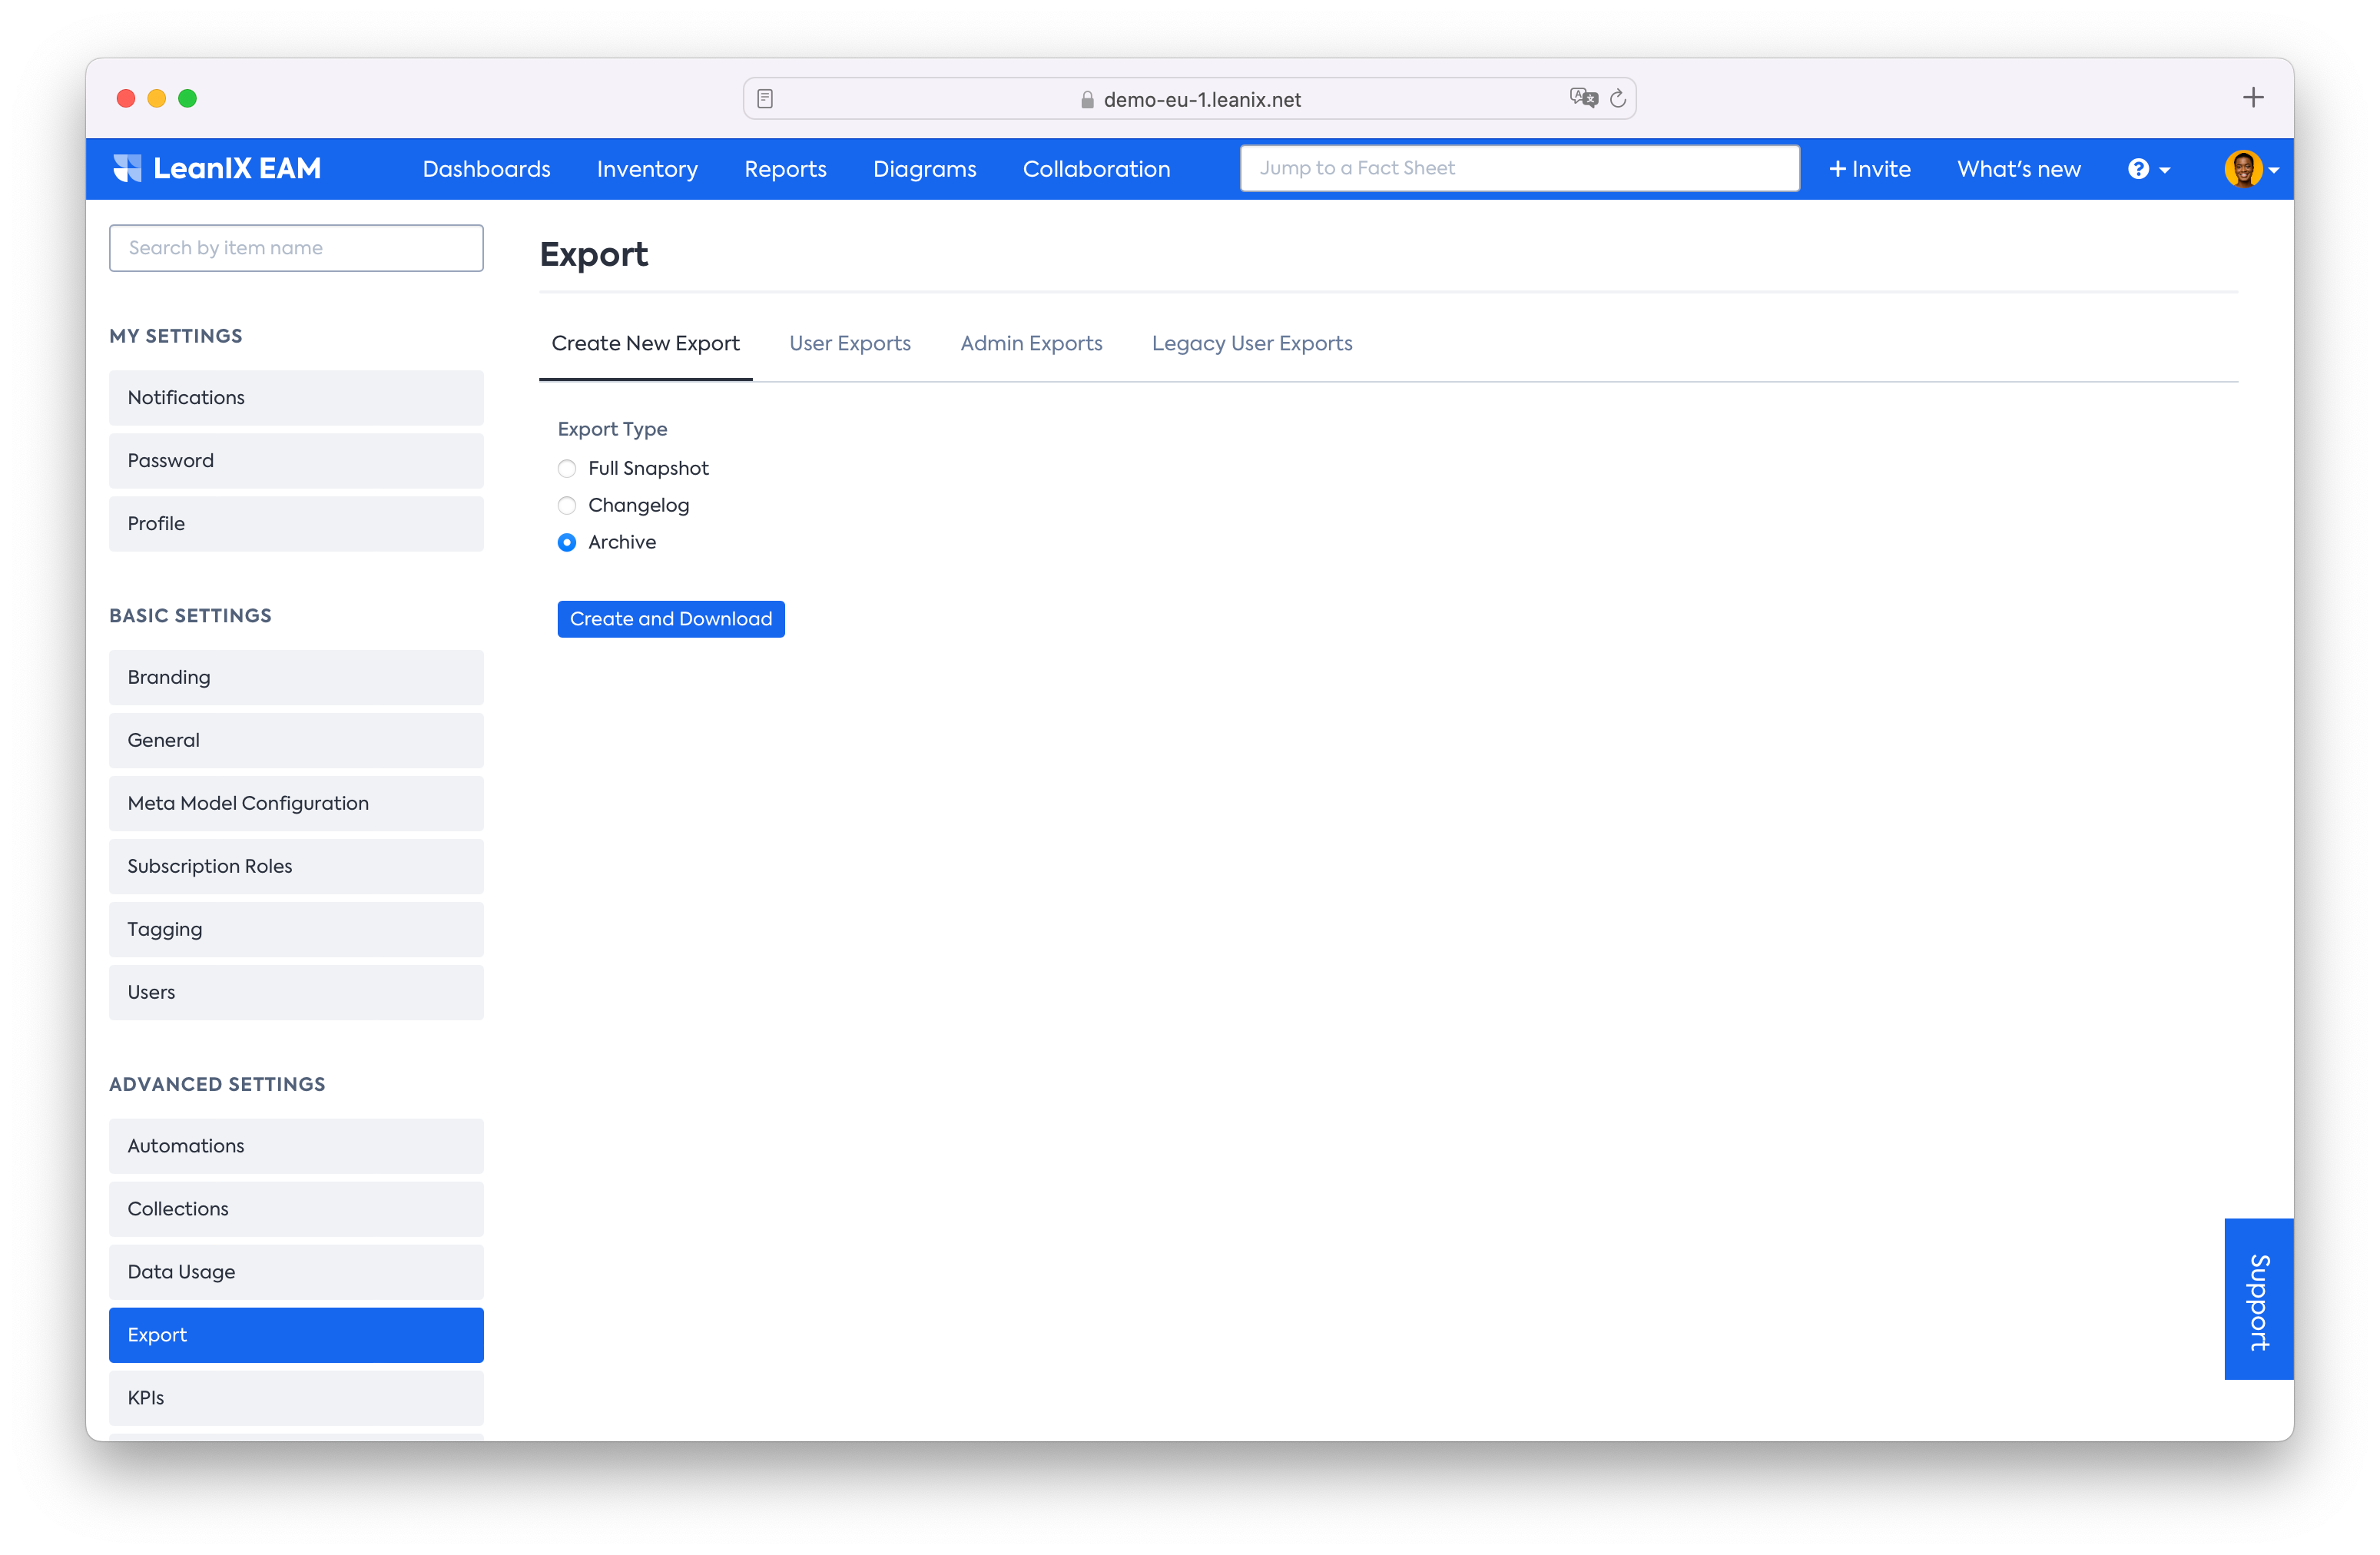Click the translate page icon
The height and width of the screenshot is (1555, 2380).
[1583, 98]
